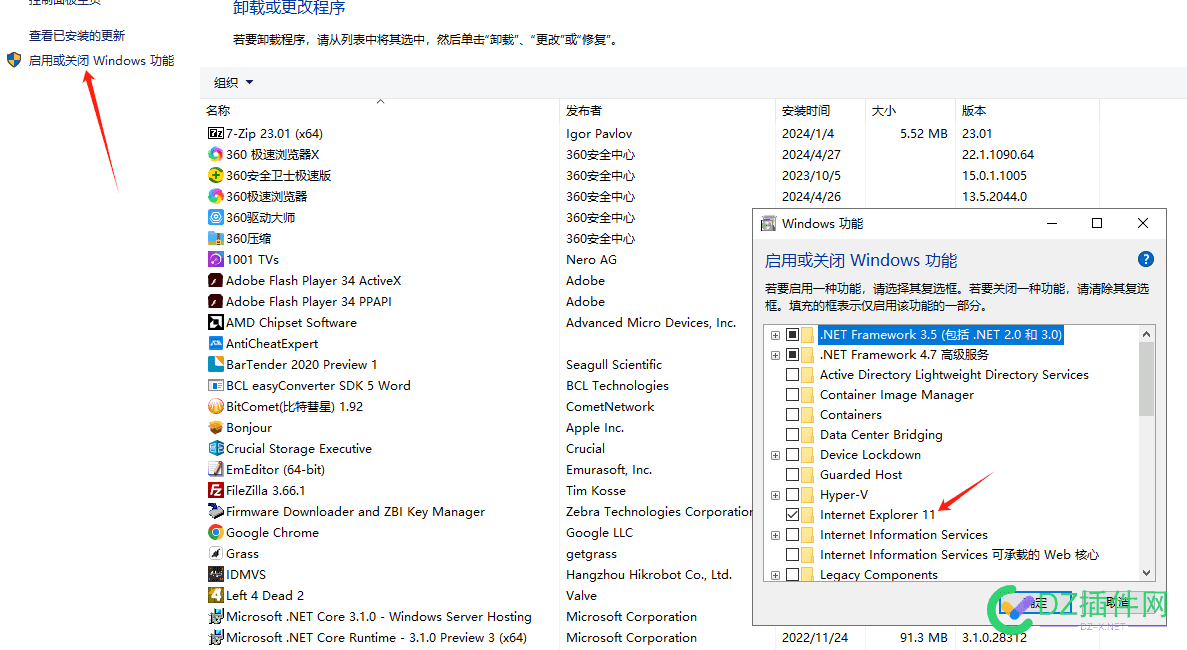Image resolution: width=1187 pixels, height=650 pixels.
Task: Select the Internet Information Services 可承载的 Web 核心 checkbox
Action: pos(793,555)
